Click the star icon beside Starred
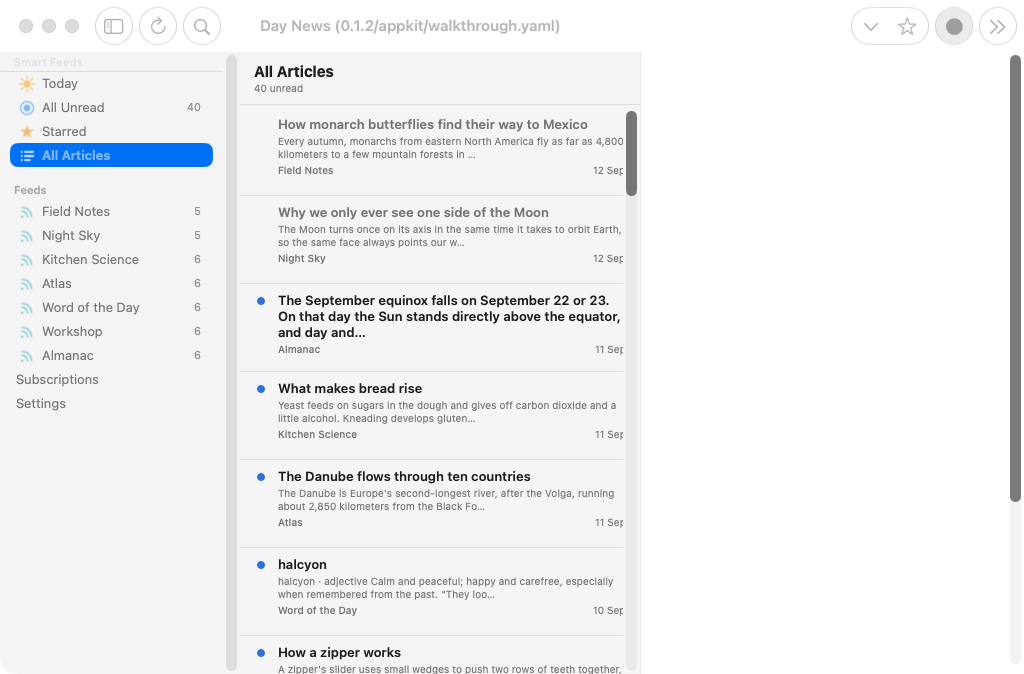The width and height of the screenshot is (1024, 674). point(27,131)
